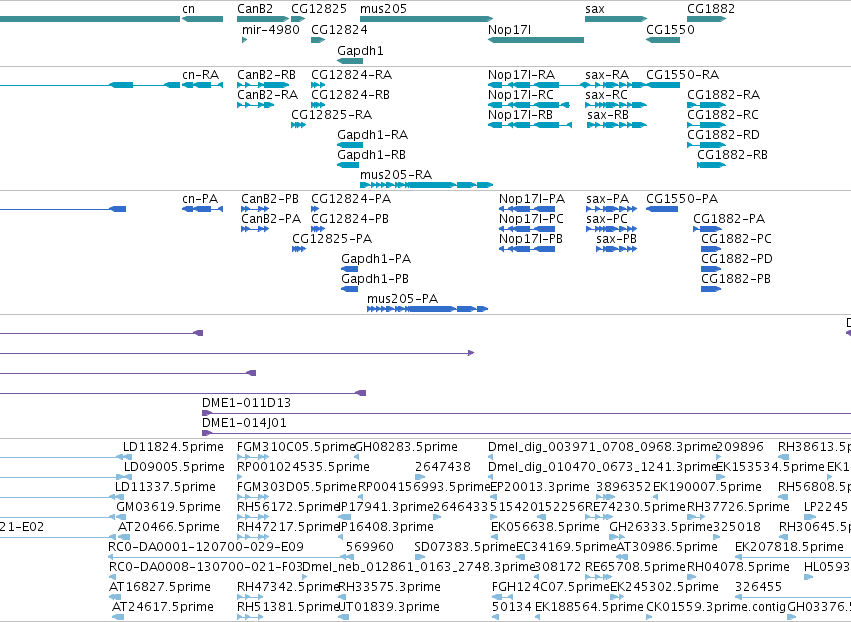
Task: Open protein cn-PA label
Action: click(200, 199)
